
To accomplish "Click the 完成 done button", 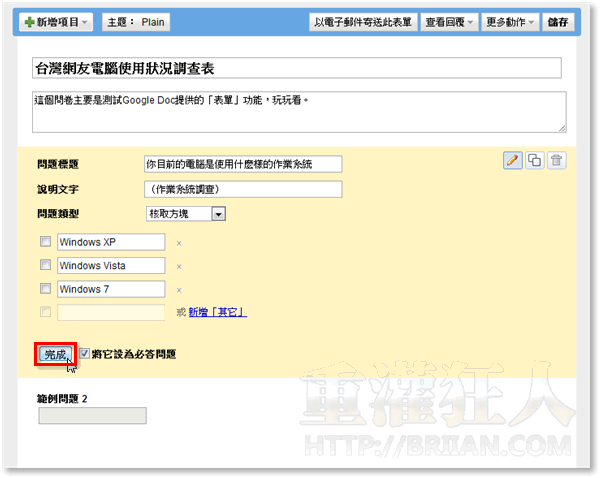I will point(55,354).
